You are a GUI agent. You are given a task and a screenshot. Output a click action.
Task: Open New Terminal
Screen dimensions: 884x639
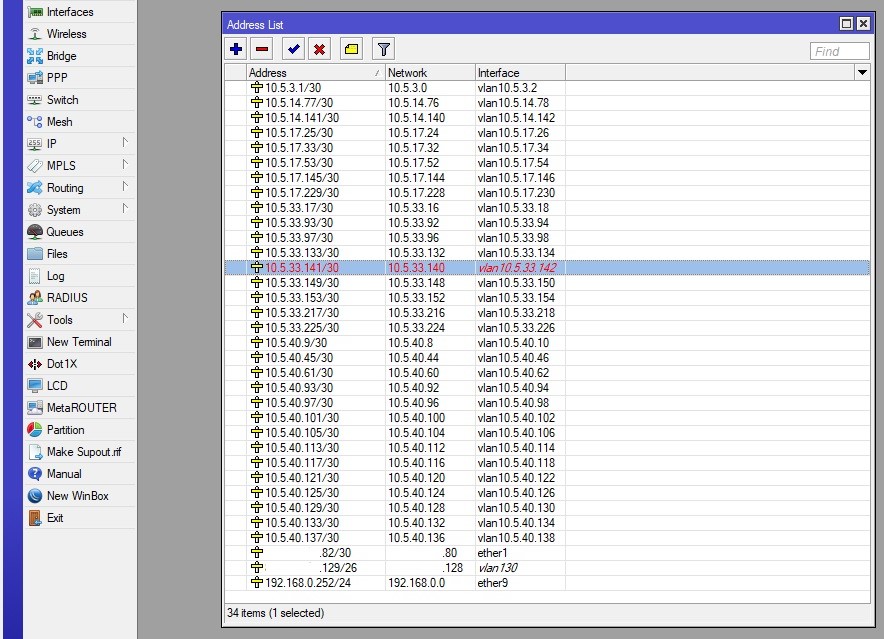click(79, 342)
